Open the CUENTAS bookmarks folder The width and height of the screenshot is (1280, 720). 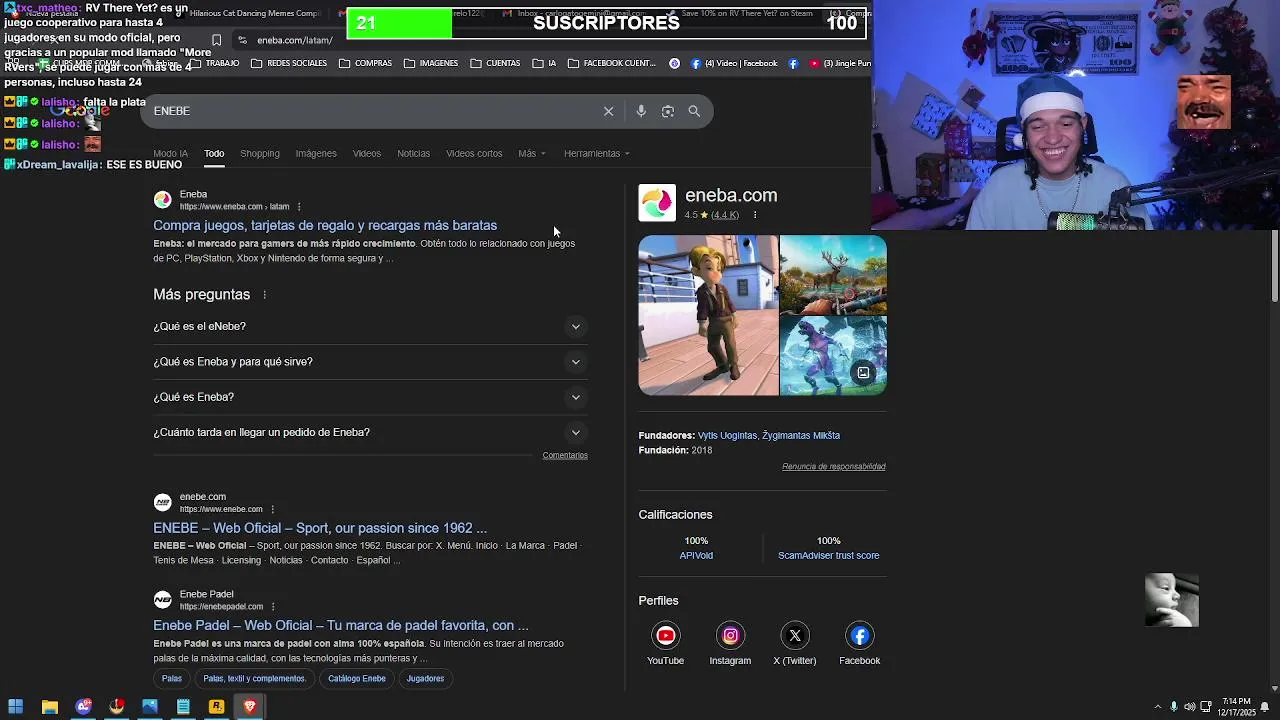pos(494,63)
